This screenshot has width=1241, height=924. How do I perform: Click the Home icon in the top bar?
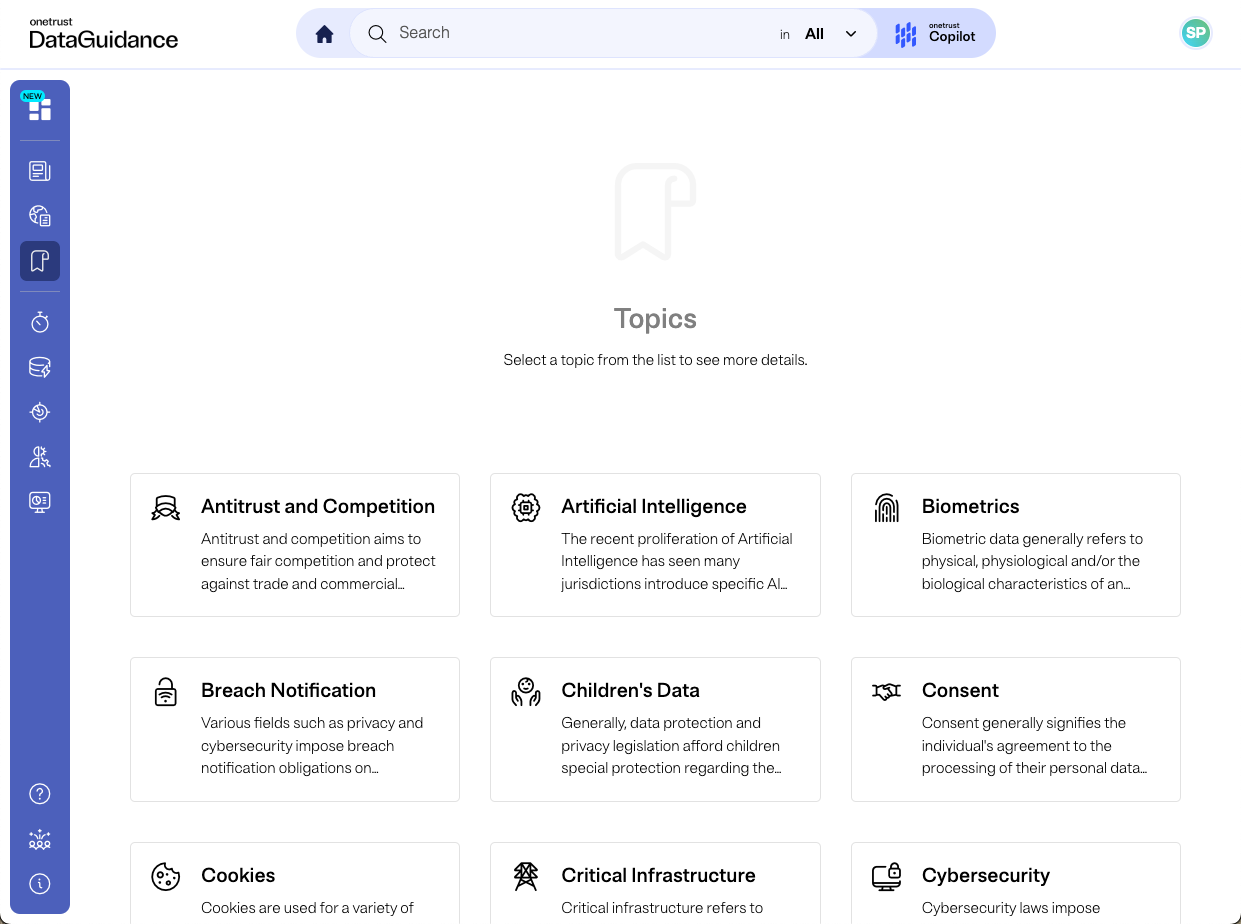click(324, 33)
